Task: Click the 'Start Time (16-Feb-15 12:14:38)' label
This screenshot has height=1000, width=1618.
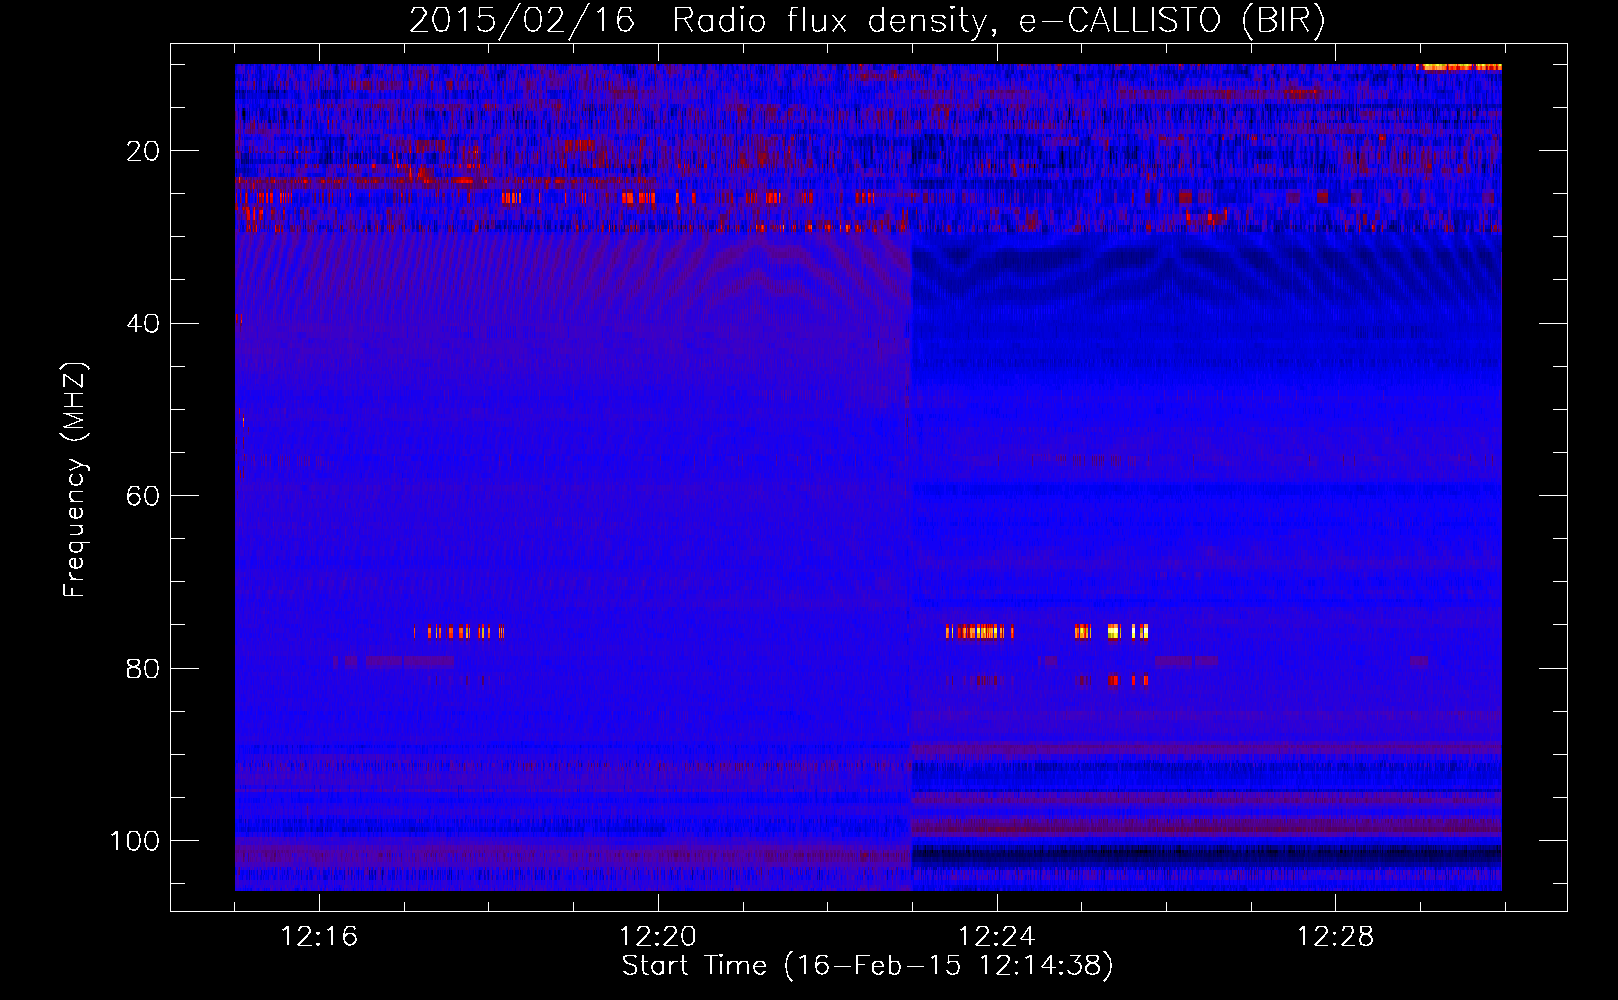Action: 867,966
